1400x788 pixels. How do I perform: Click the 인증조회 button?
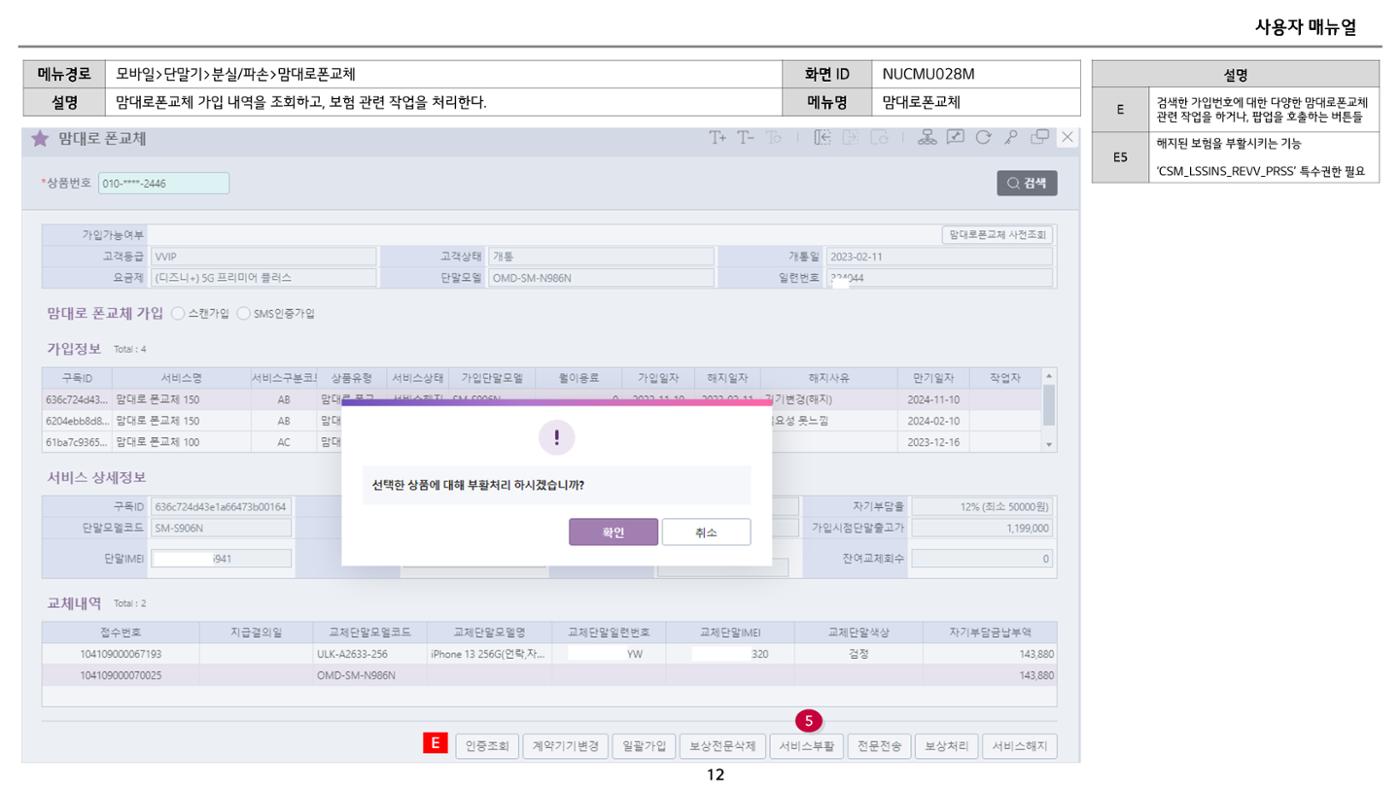coord(485,745)
